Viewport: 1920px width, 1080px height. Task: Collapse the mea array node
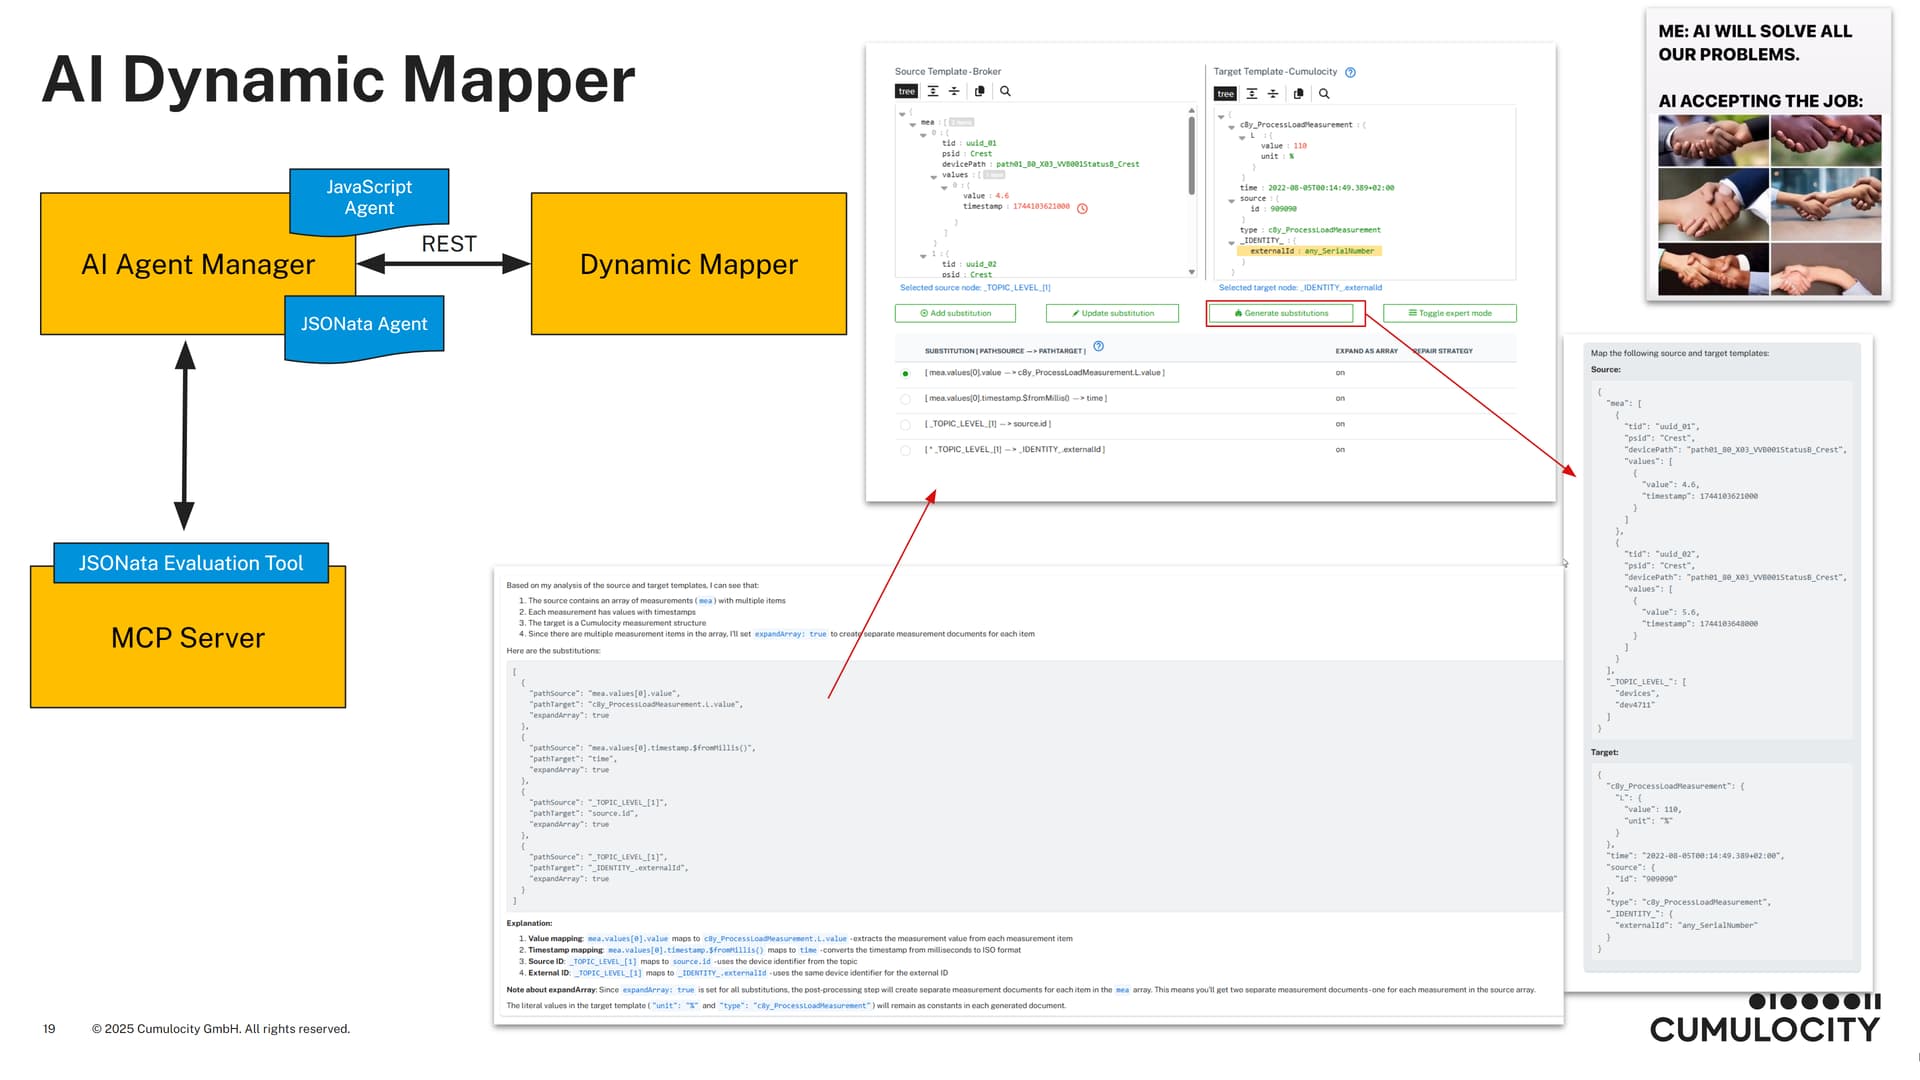(912, 124)
